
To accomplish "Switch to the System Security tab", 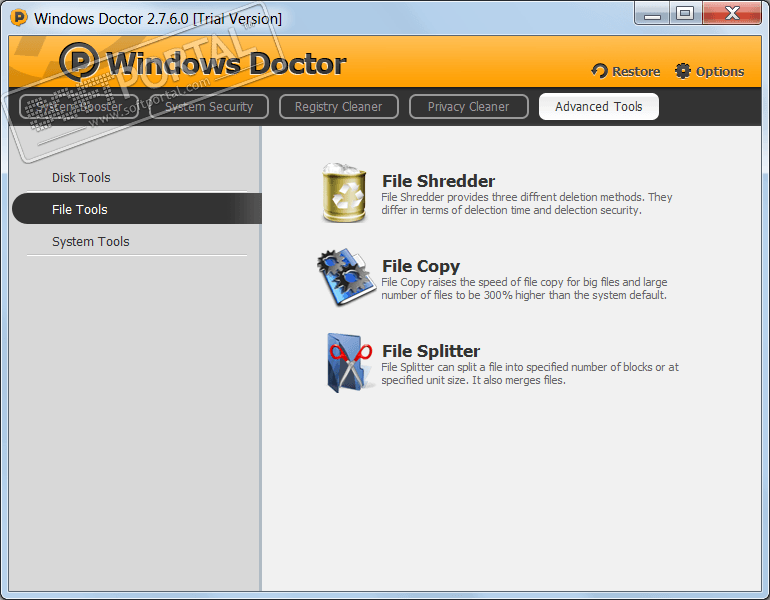I will pyautogui.click(x=209, y=107).
